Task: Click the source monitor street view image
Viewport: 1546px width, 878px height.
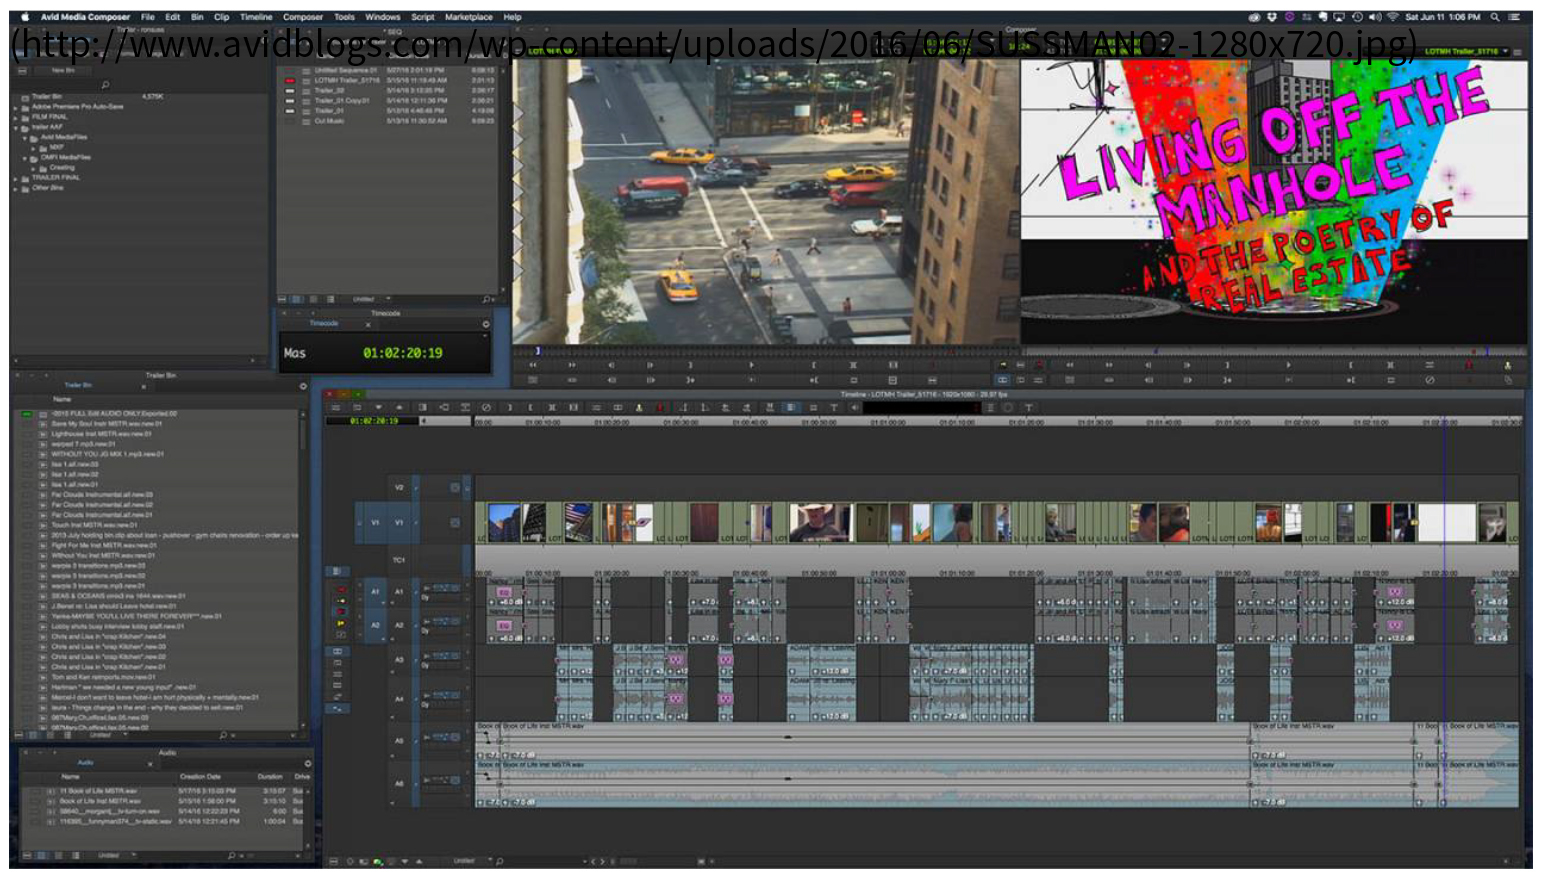Action: (x=765, y=200)
